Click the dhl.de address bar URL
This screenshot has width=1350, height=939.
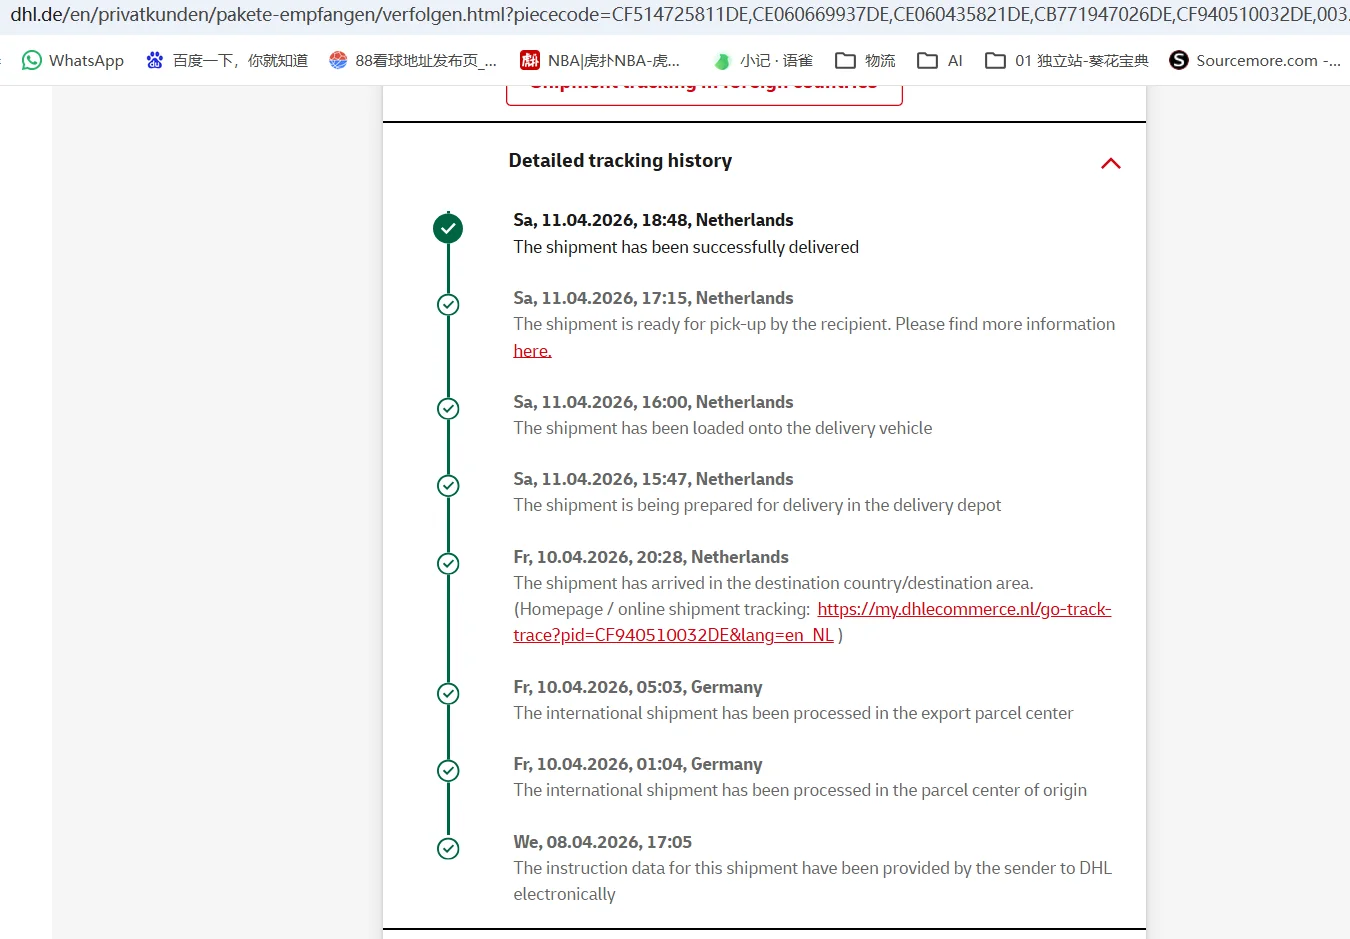coord(679,15)
